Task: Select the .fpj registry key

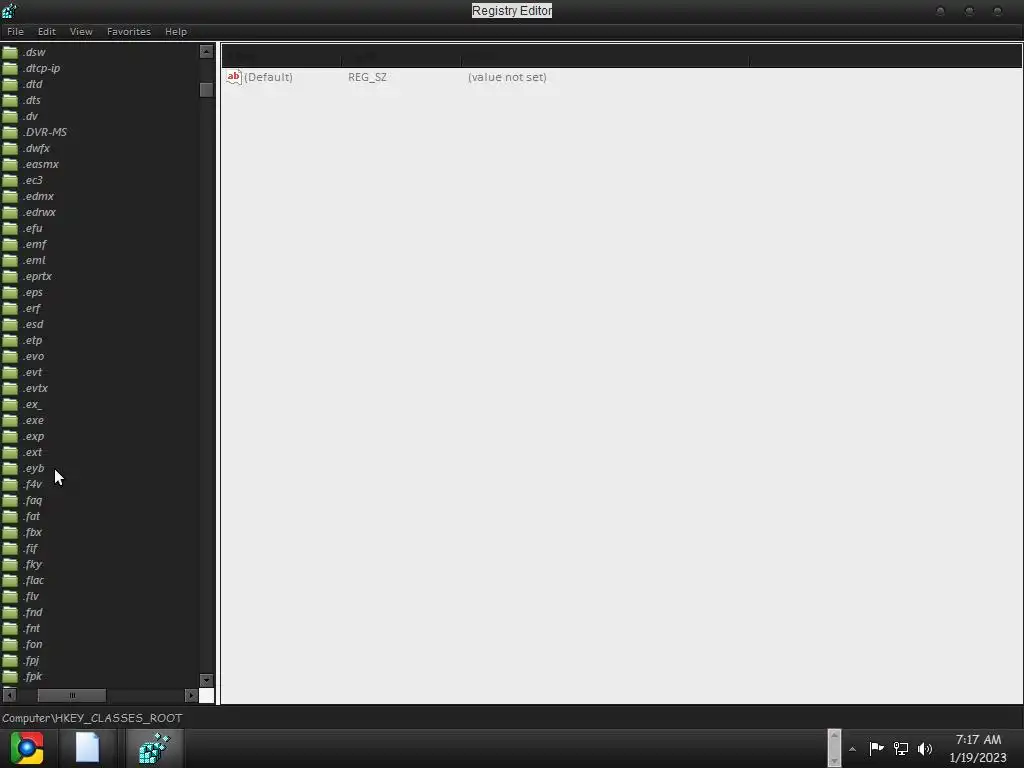Action: tap(31, 660)
